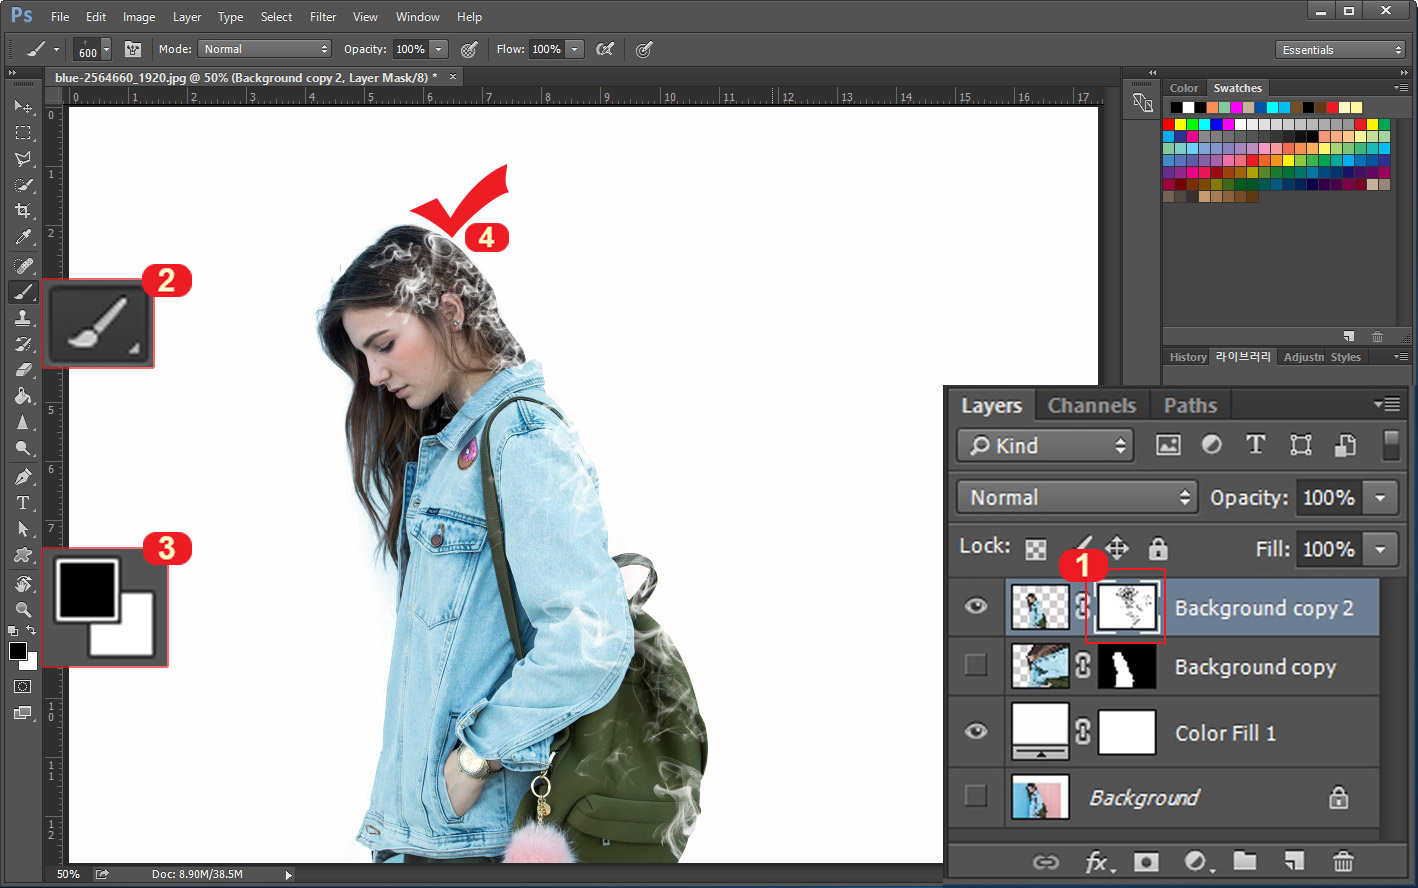Create a new layer in Layers panel

coord(1294,861)
